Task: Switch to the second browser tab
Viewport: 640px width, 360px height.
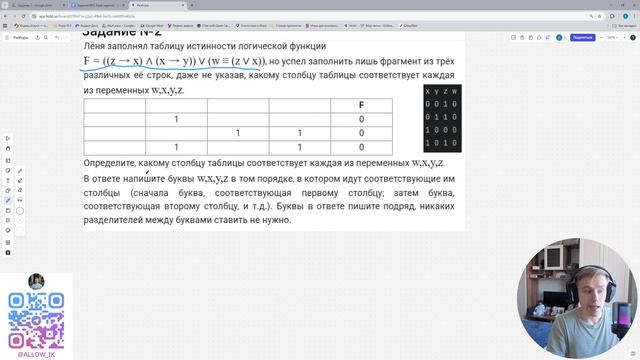Action: pyautogui.click(x=98, y=5)
